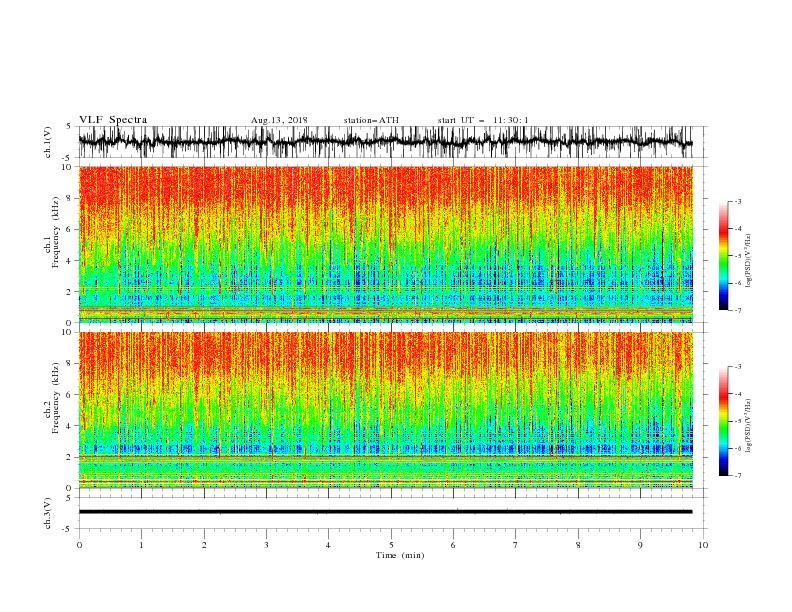Select the date text "Aug.13, 2018"
The image size is (792, 612).
279,120
